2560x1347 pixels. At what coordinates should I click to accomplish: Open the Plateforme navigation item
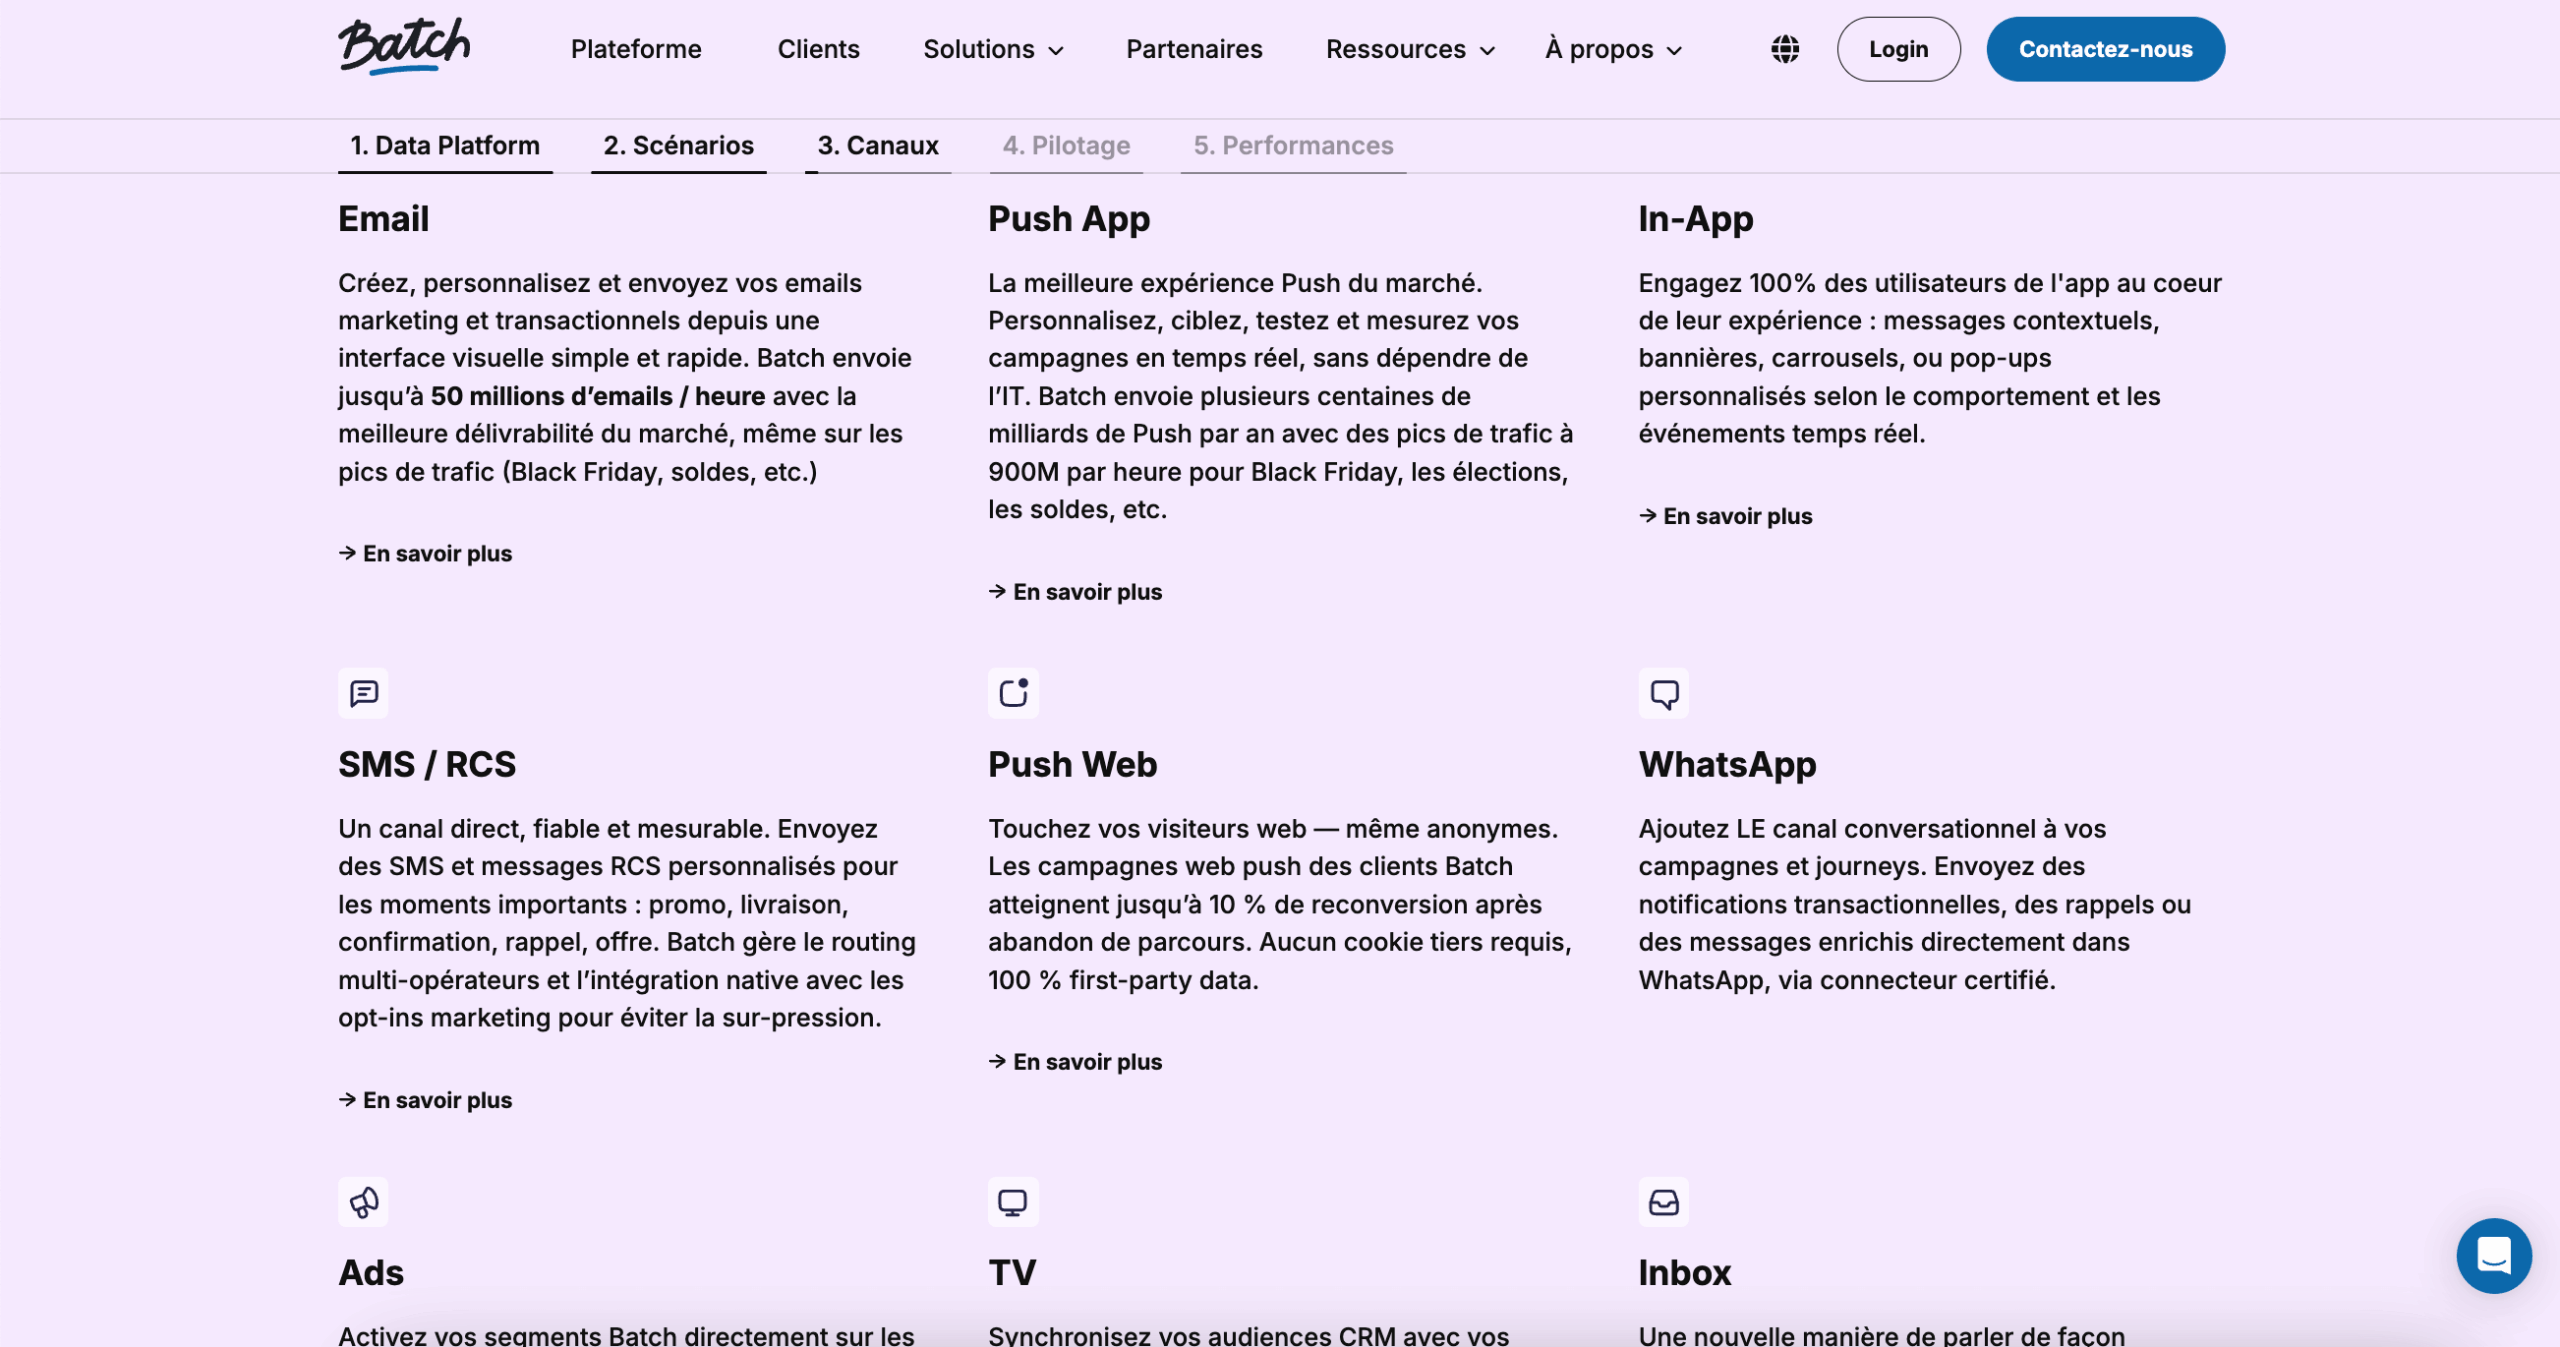(x=636, y=49)
